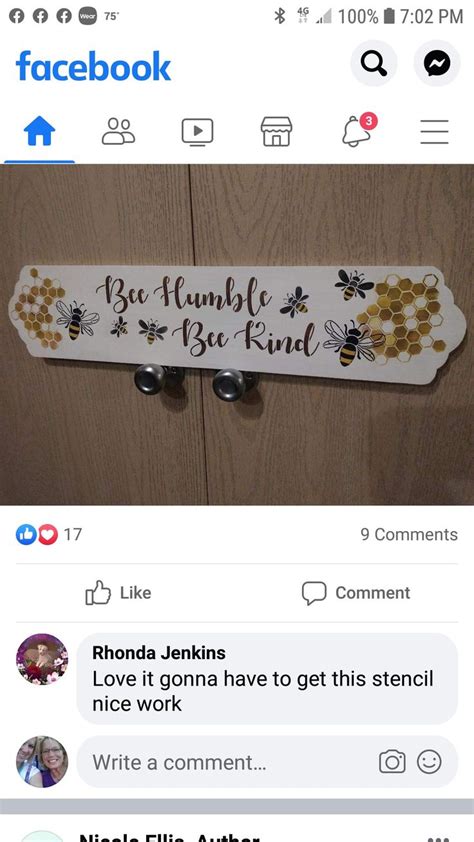View the 17 reactions list
This screenshot has width=474, height=842.
click(x=49, y=534)
